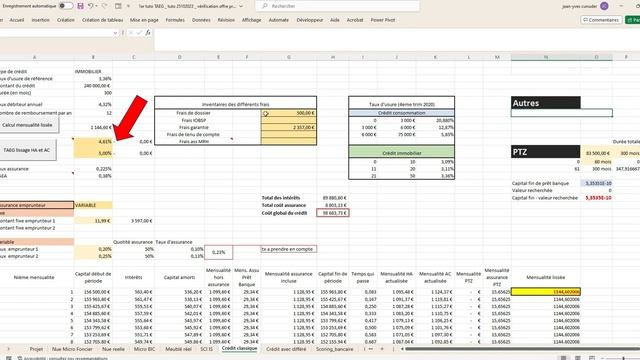This screenshot has width=640, height=360.
Task: Open the Création ribbon tab
Action: click(66, 20)
